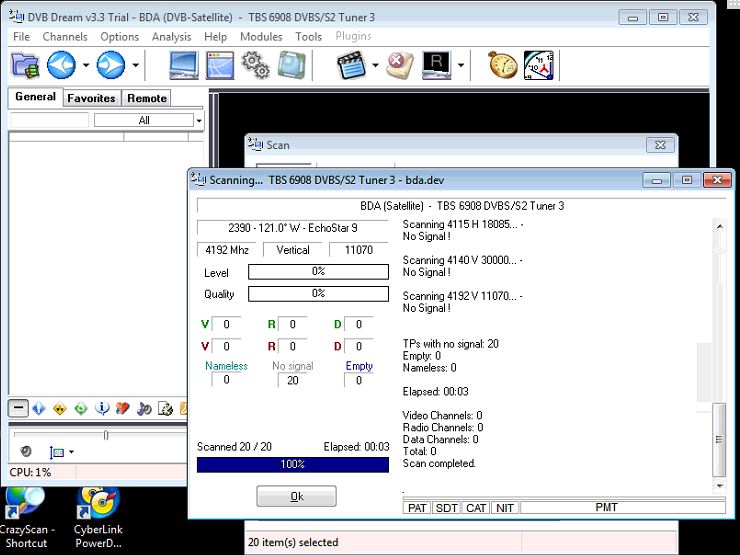Open CyberLink PowerDVD desktop shortcut

[x=98, y=519]
